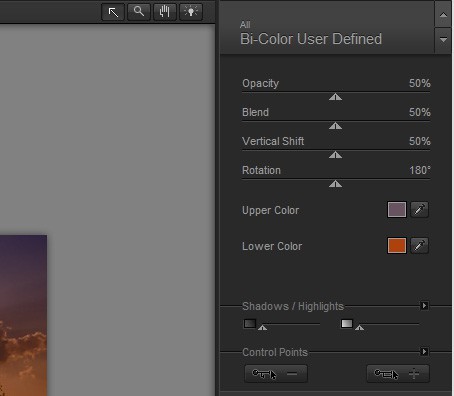Image resolution: width=454 pixels, height=396 pixels.
Task: Click the Blend 50% value
Action: point(420,112)
